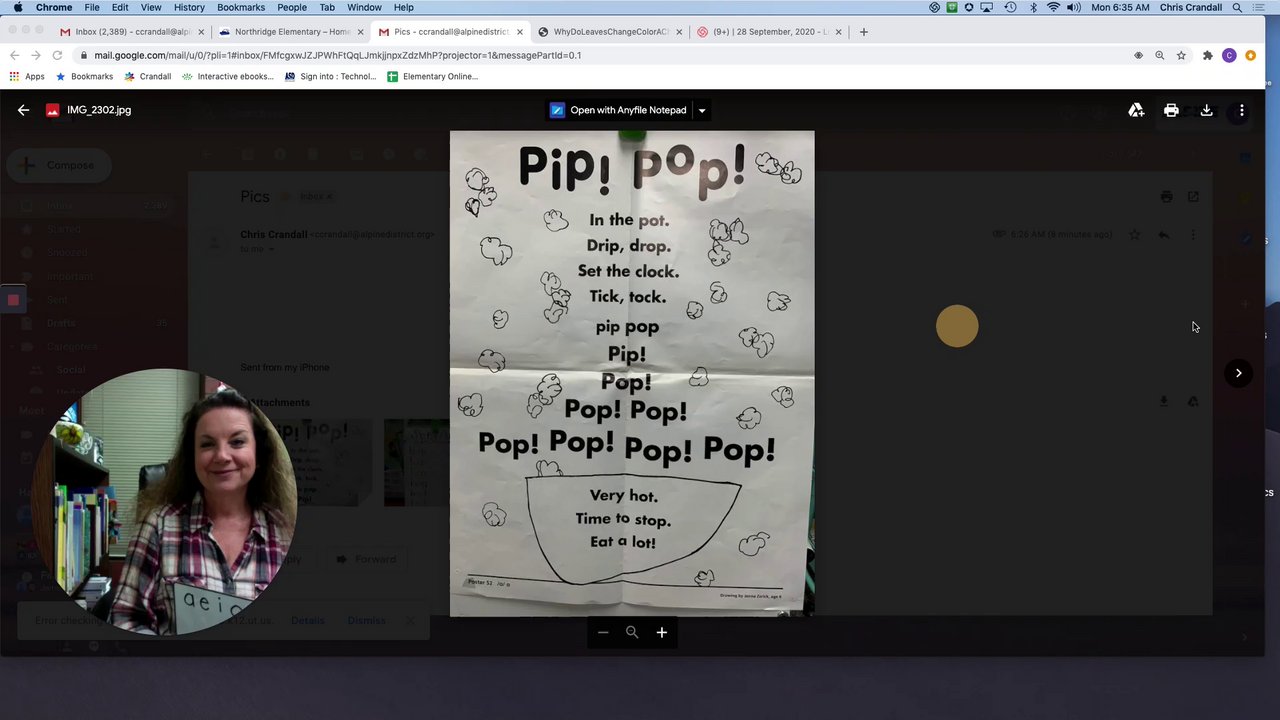Open the viewer's three-dot more actions menu

coord(1241,110)
